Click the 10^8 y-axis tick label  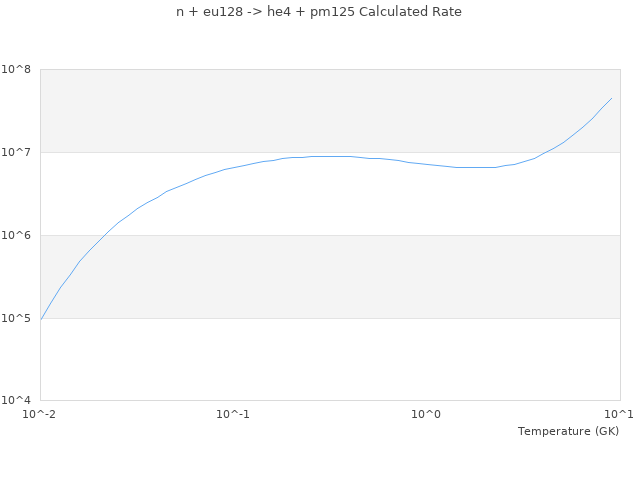(18, 69)
